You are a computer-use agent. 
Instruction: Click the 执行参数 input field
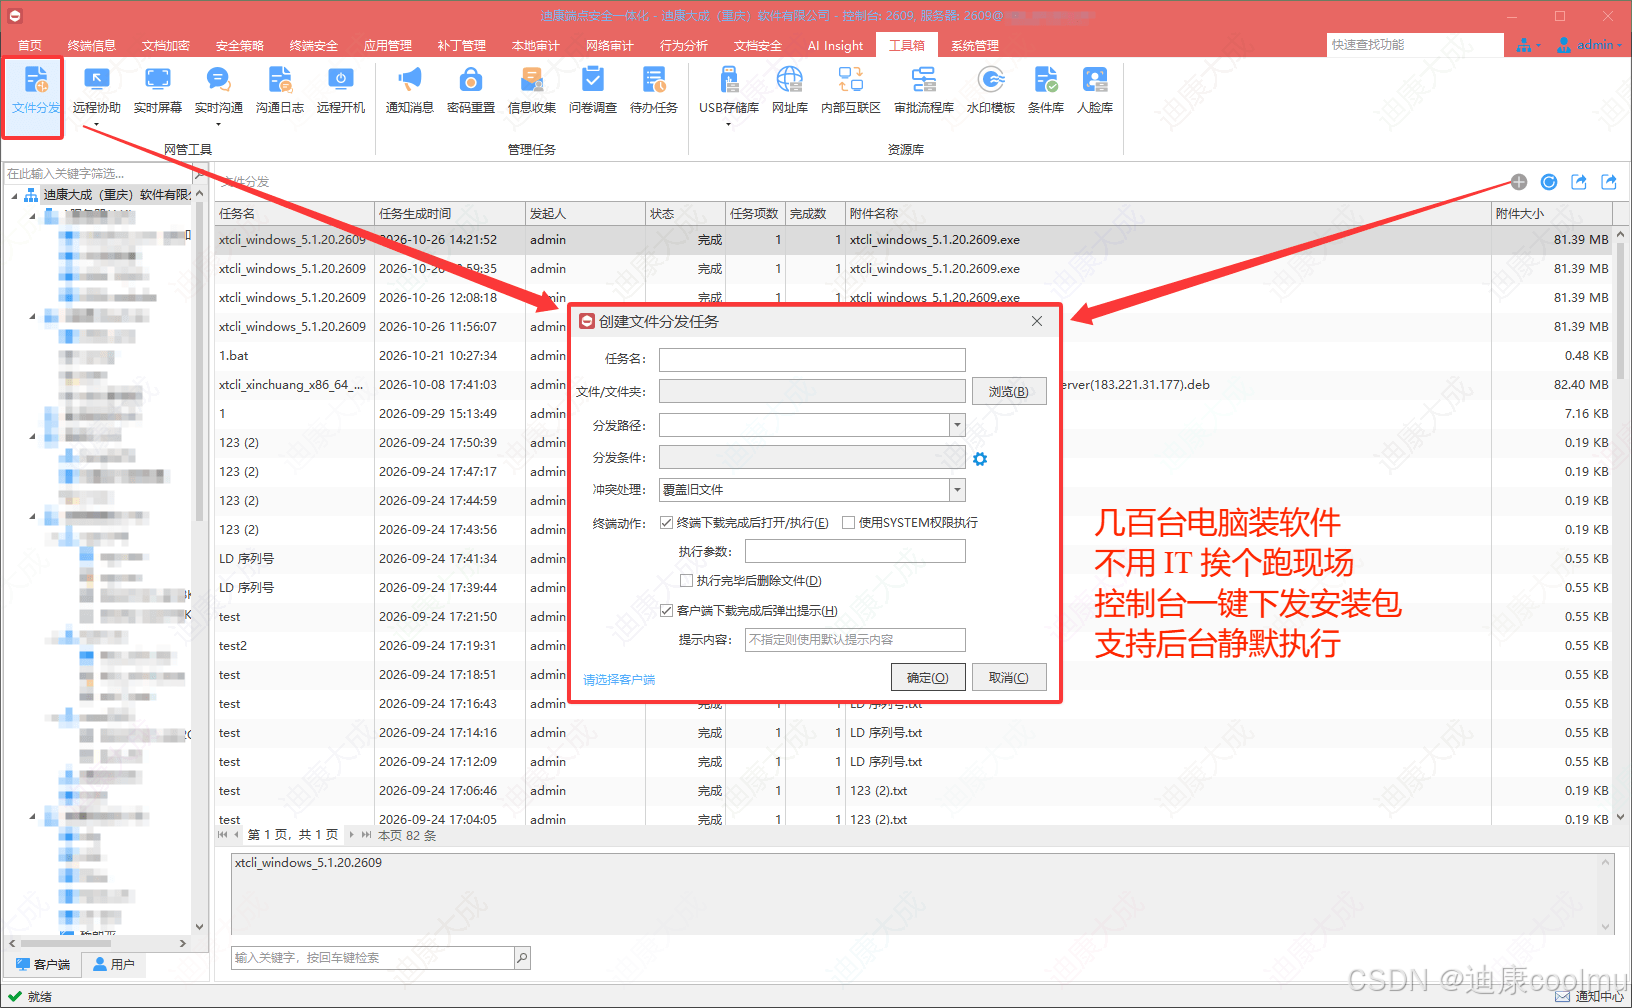click(855, 551)
